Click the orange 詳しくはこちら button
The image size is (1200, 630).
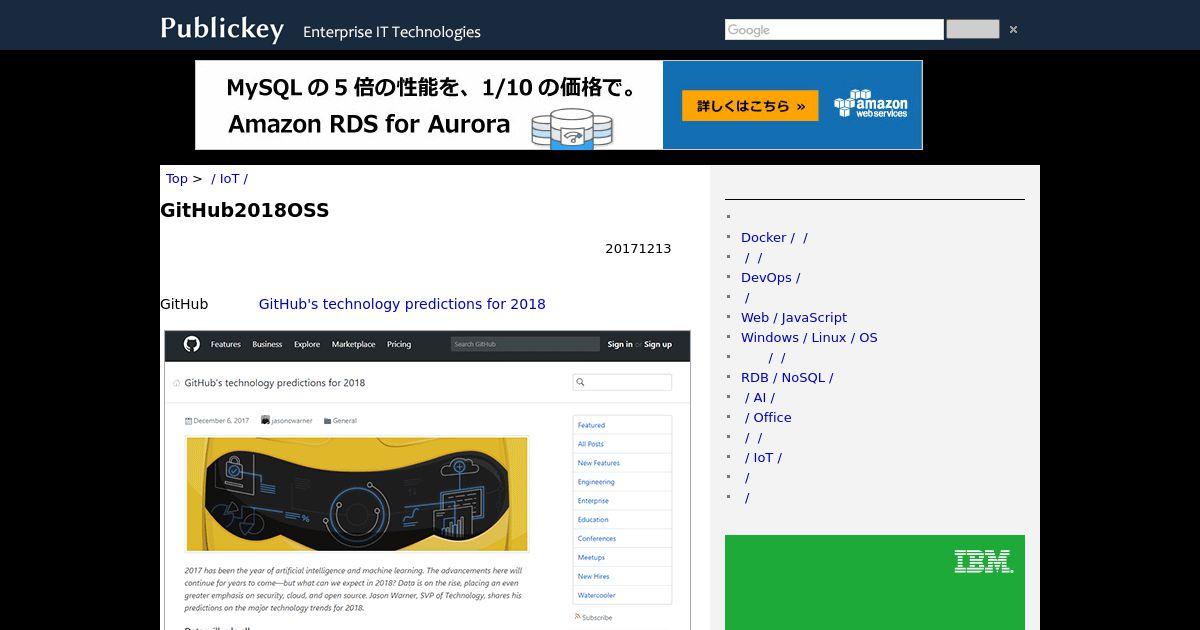point(750,106)
